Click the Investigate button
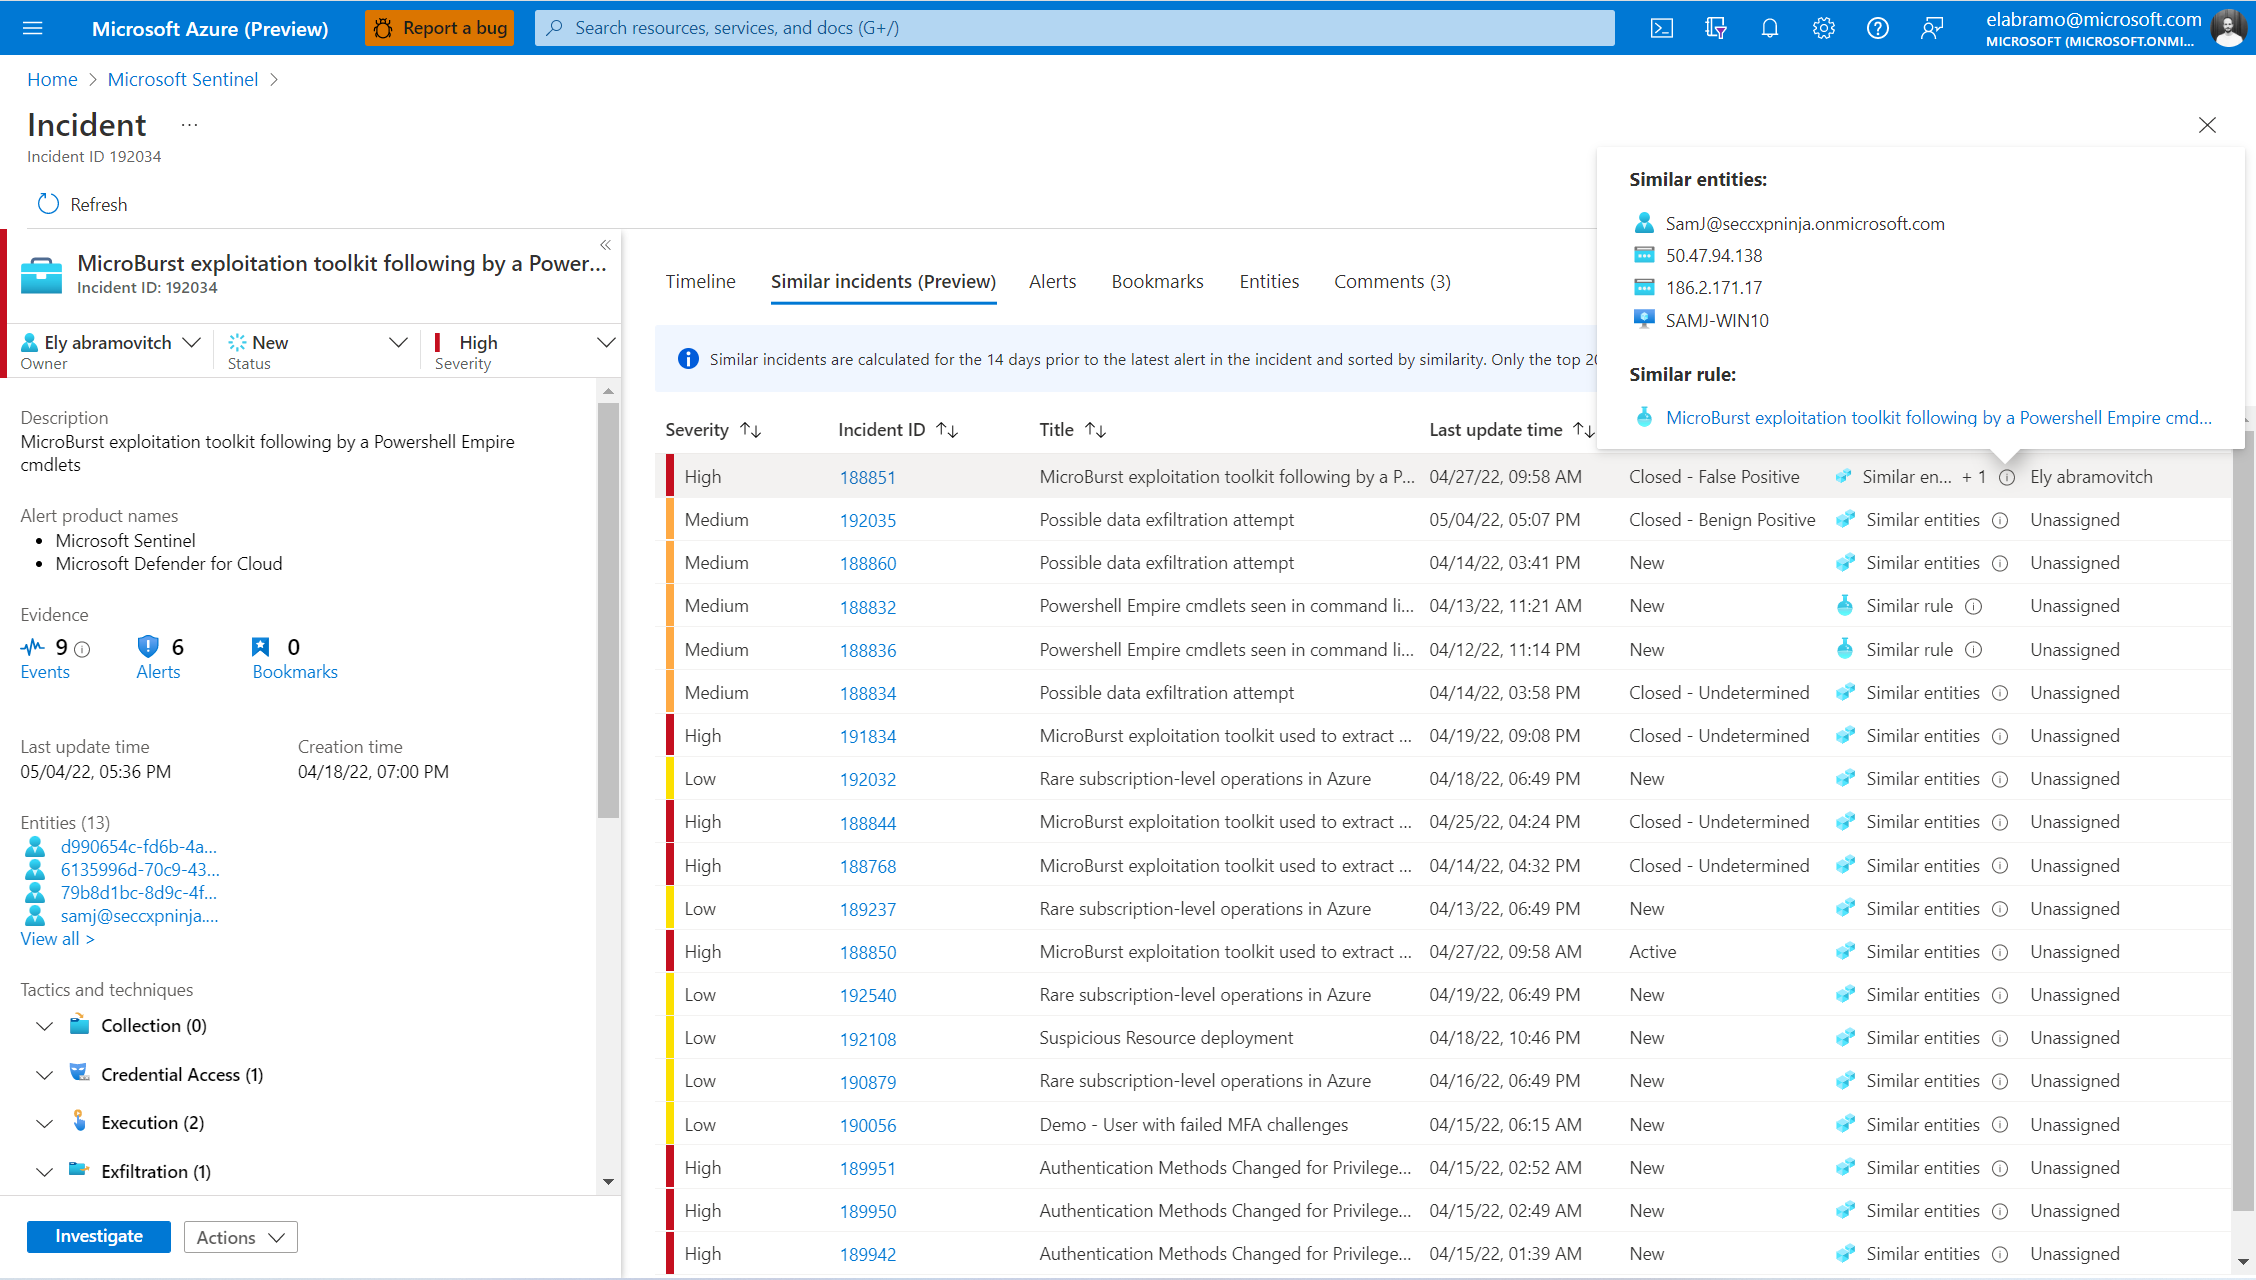Image resolution: width=2256 pixels, height=1280 pixels. point(98,1236)
